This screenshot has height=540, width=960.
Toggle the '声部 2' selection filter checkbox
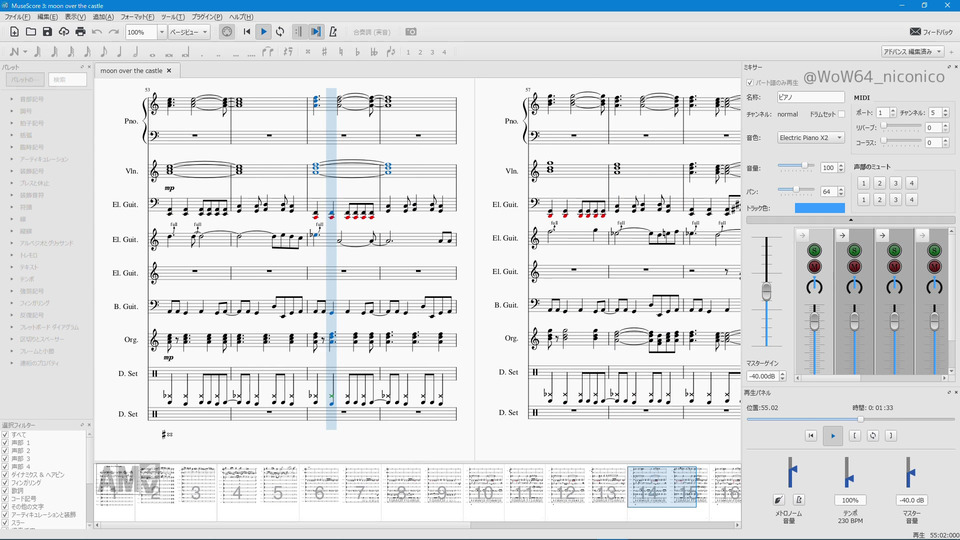coord(5,451)
